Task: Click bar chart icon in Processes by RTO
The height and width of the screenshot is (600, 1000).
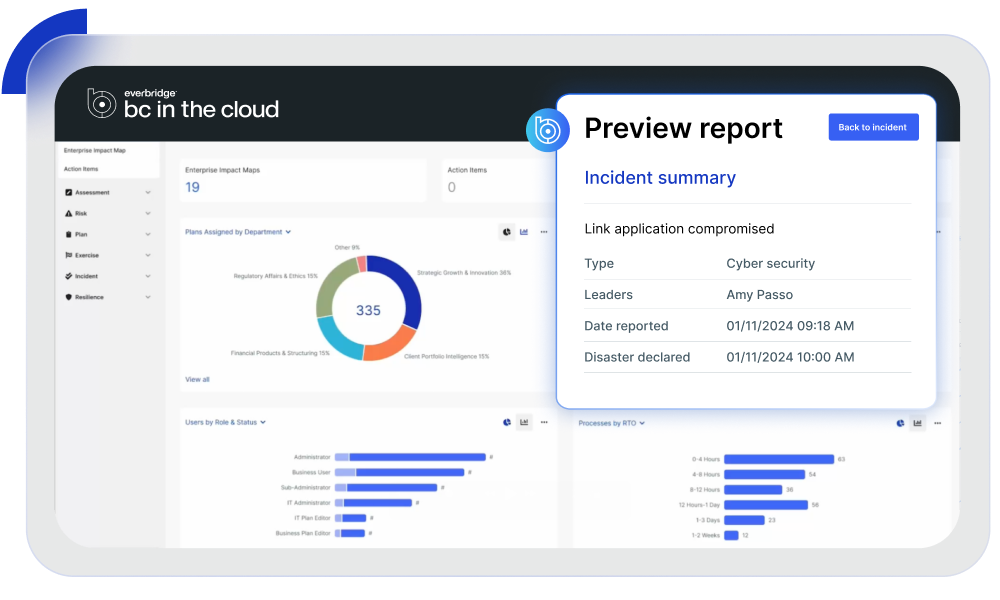Action: [917, 423]
